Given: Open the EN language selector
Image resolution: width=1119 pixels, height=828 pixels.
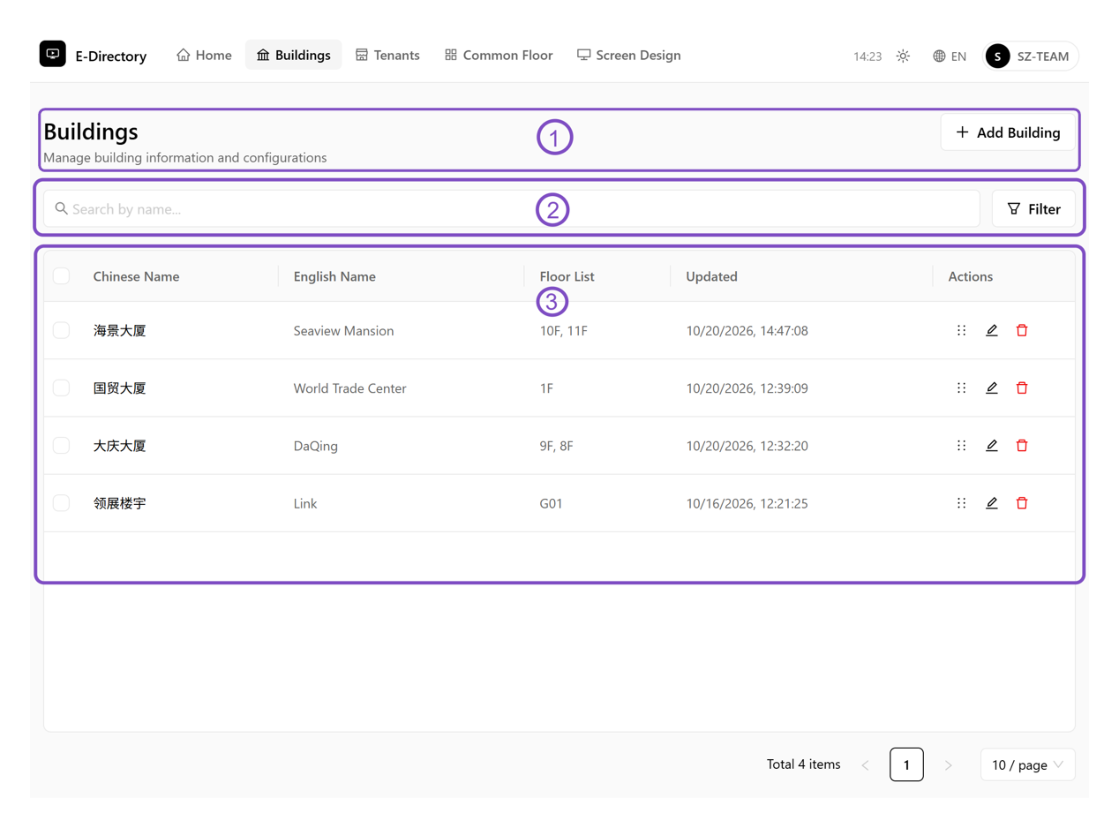Looking at the screenshot, I should click(949, 56).
